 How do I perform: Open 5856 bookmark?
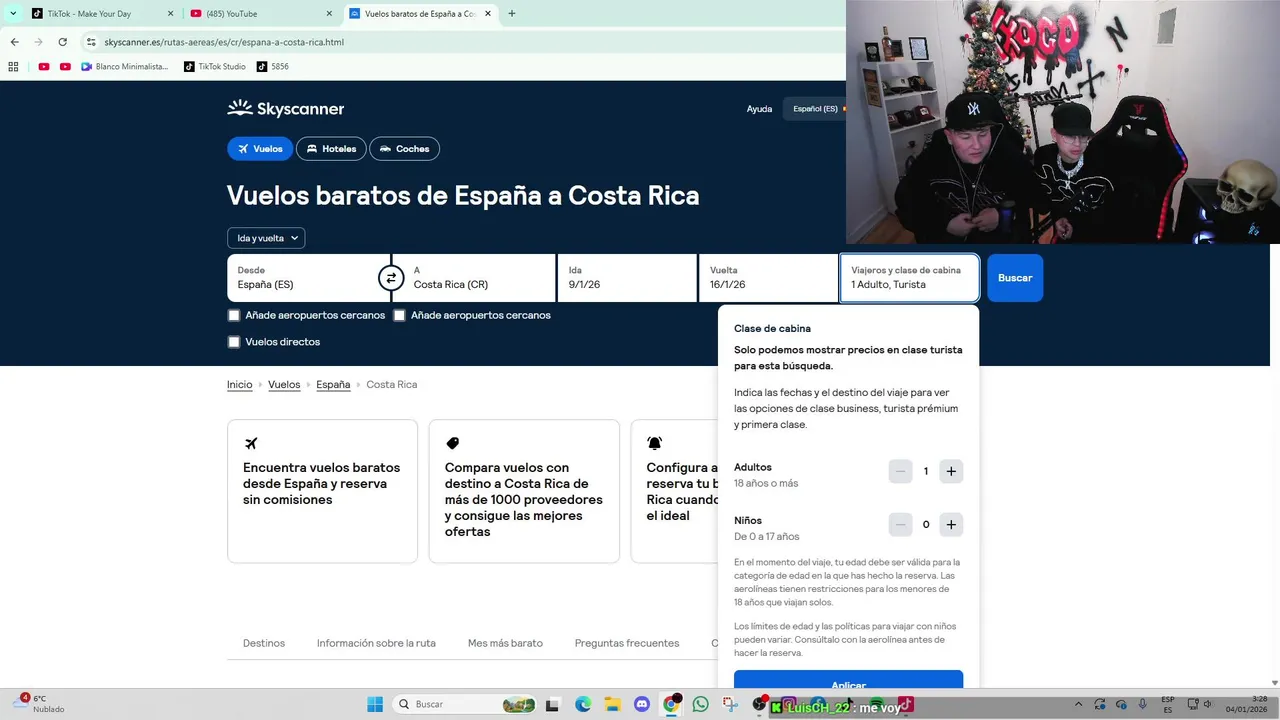pyautogui.click(x=273, y=67)
